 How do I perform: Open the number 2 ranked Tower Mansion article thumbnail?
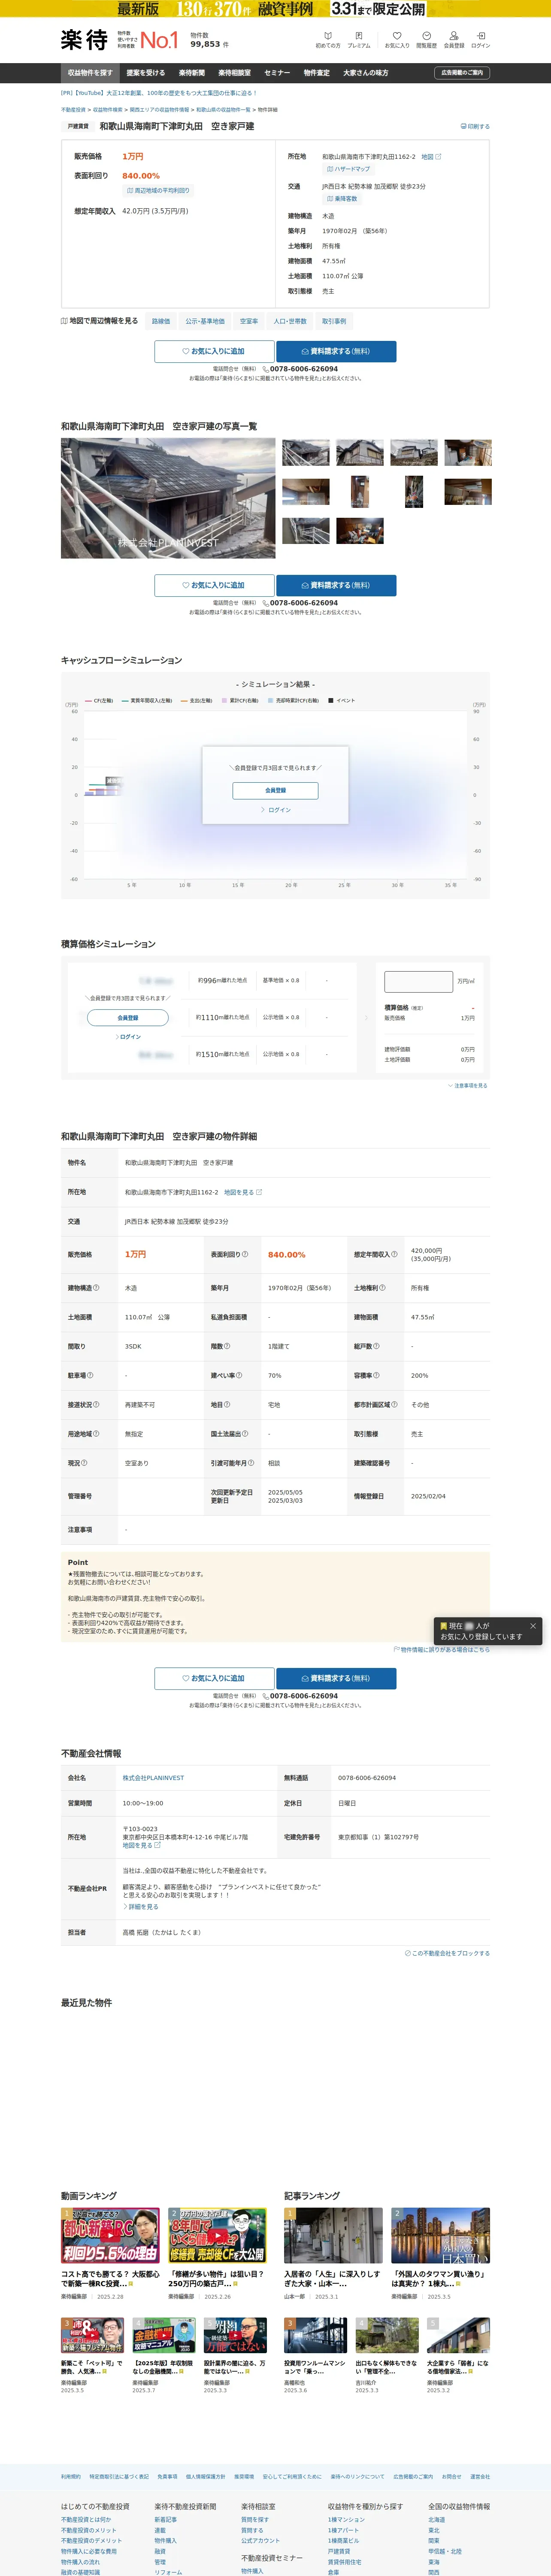click(440, 2236)
